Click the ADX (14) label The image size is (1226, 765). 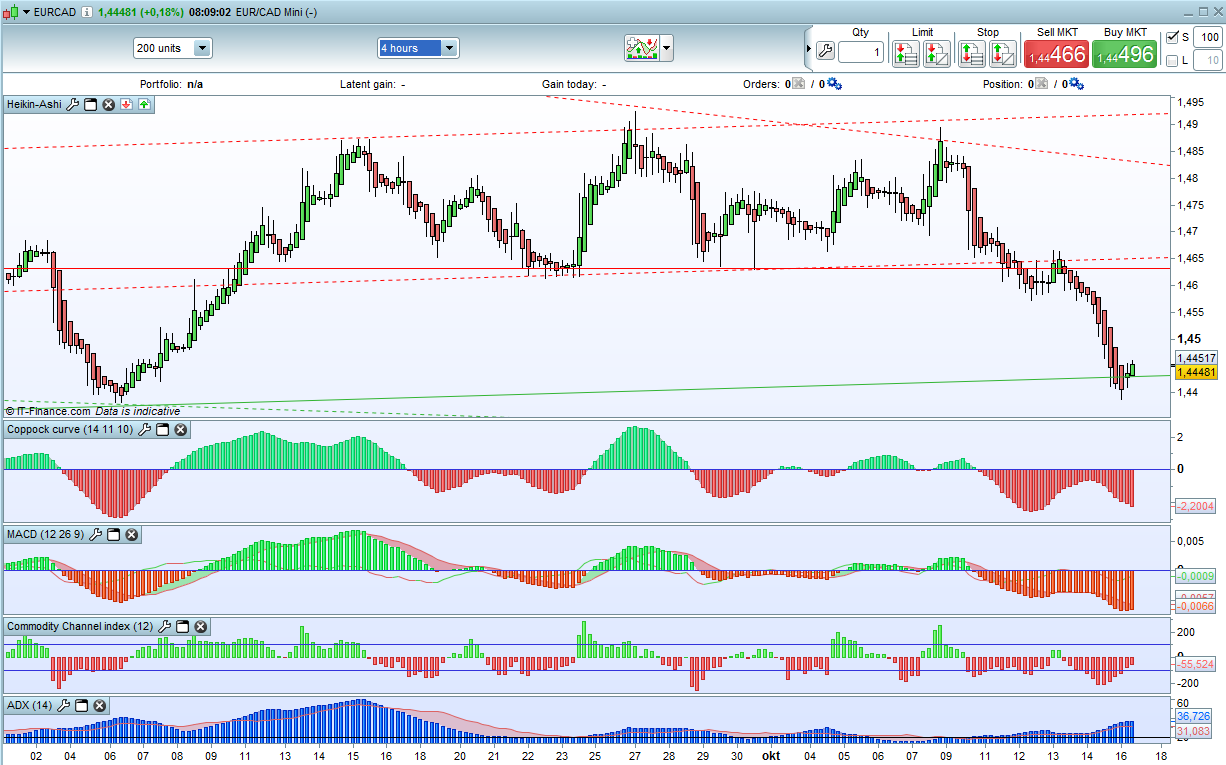30,706
